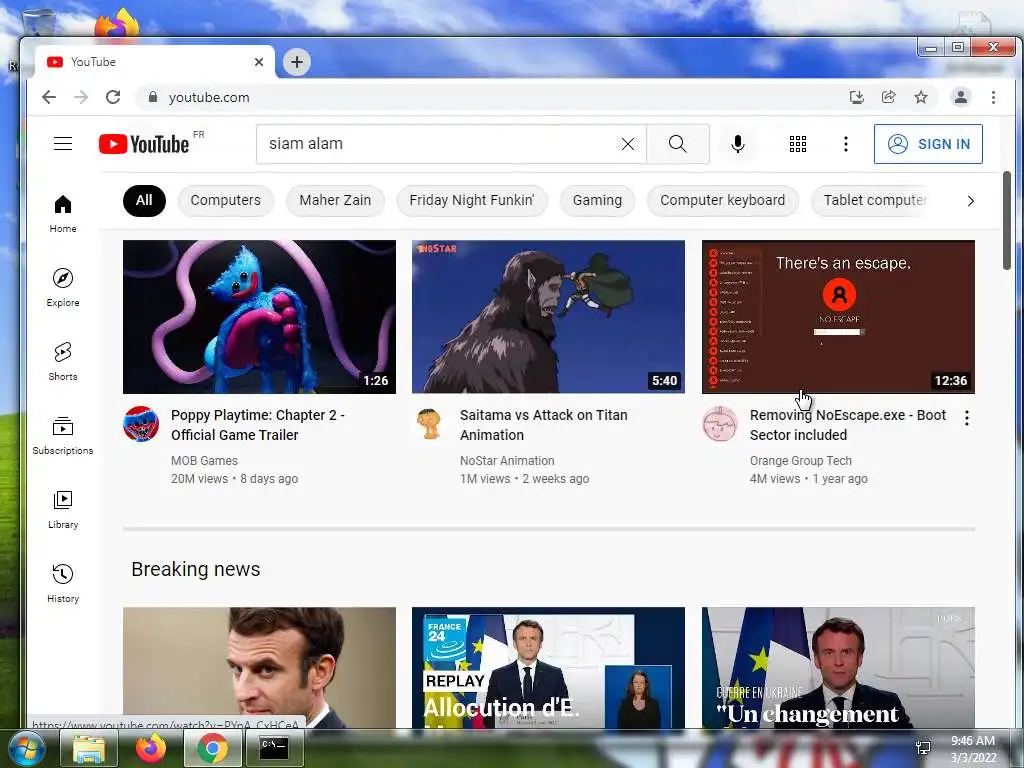Viewport: 1024px width, 768px height.
Task: Select the Computers filter chip
Action: click(x=225, y=200)
